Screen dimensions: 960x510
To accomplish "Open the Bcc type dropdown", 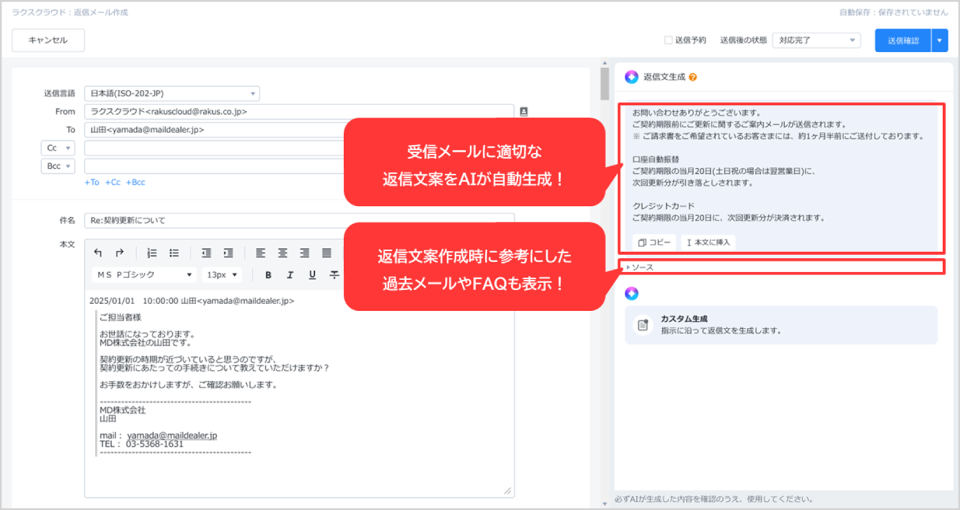I will [58, 166].
